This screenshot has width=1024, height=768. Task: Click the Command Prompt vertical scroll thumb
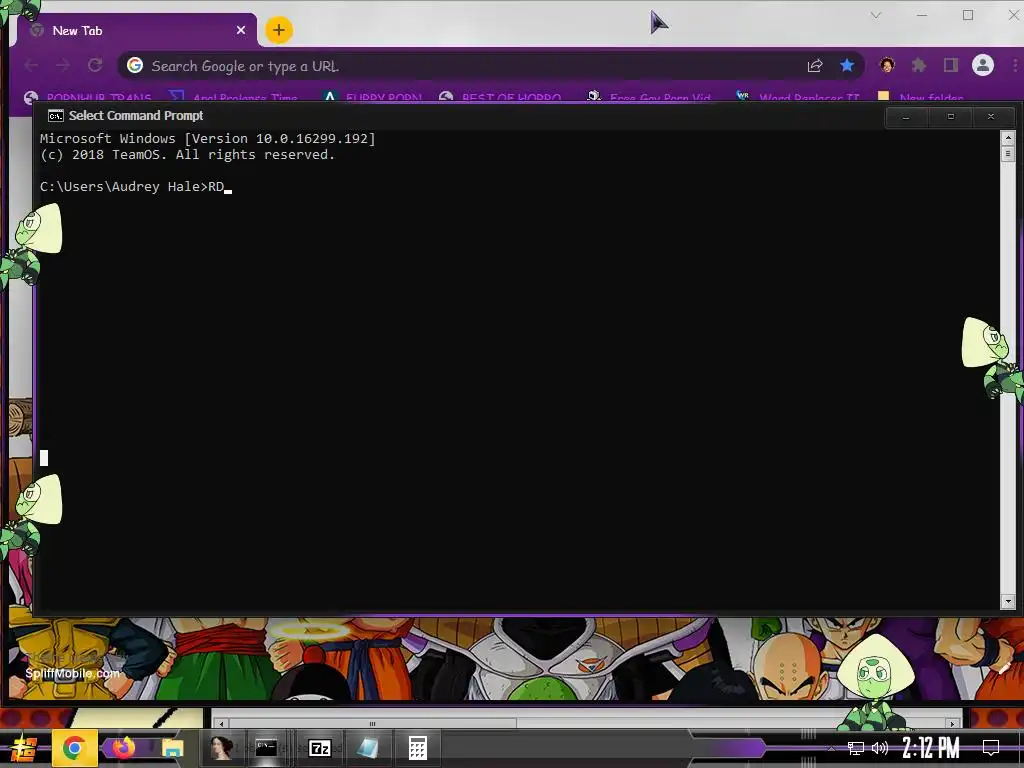tap(1008, 153)
